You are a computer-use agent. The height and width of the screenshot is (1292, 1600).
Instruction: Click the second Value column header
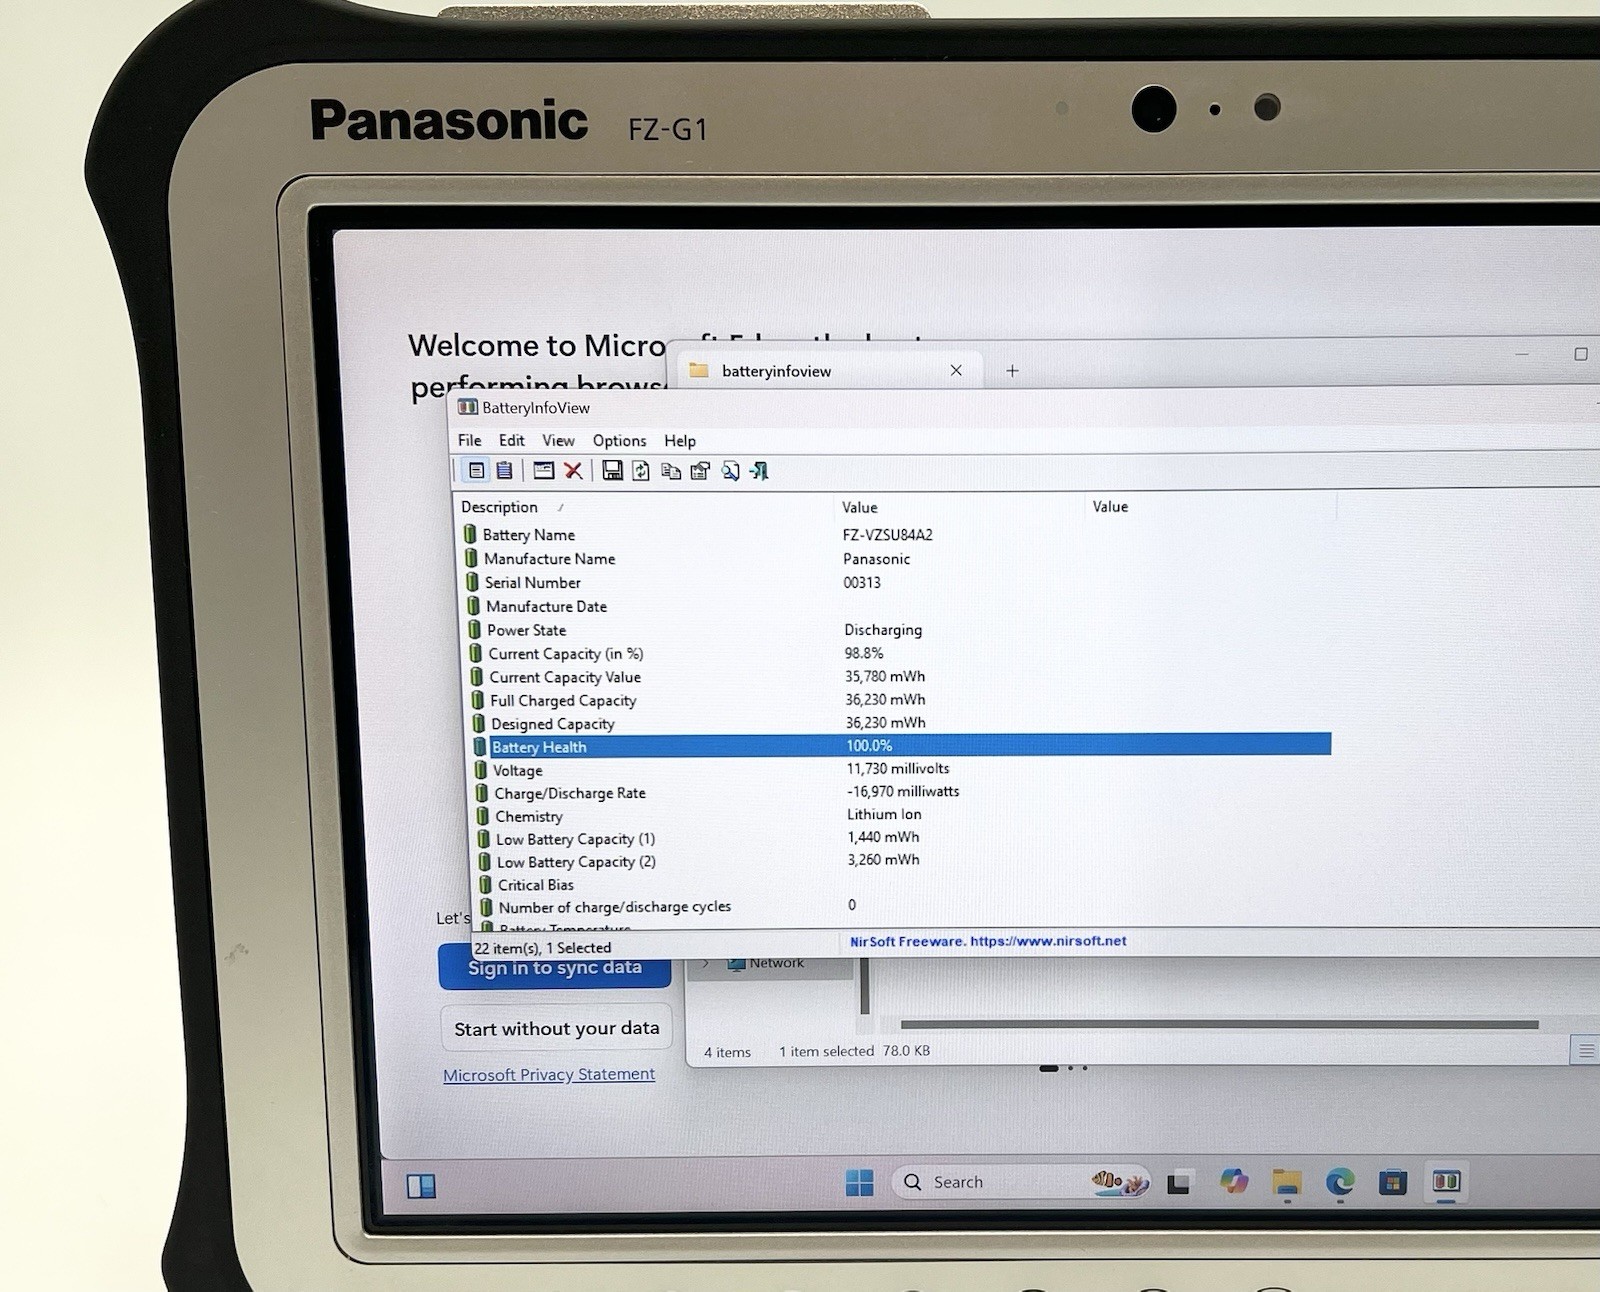pyautogui.click(x=1210, y=507)
